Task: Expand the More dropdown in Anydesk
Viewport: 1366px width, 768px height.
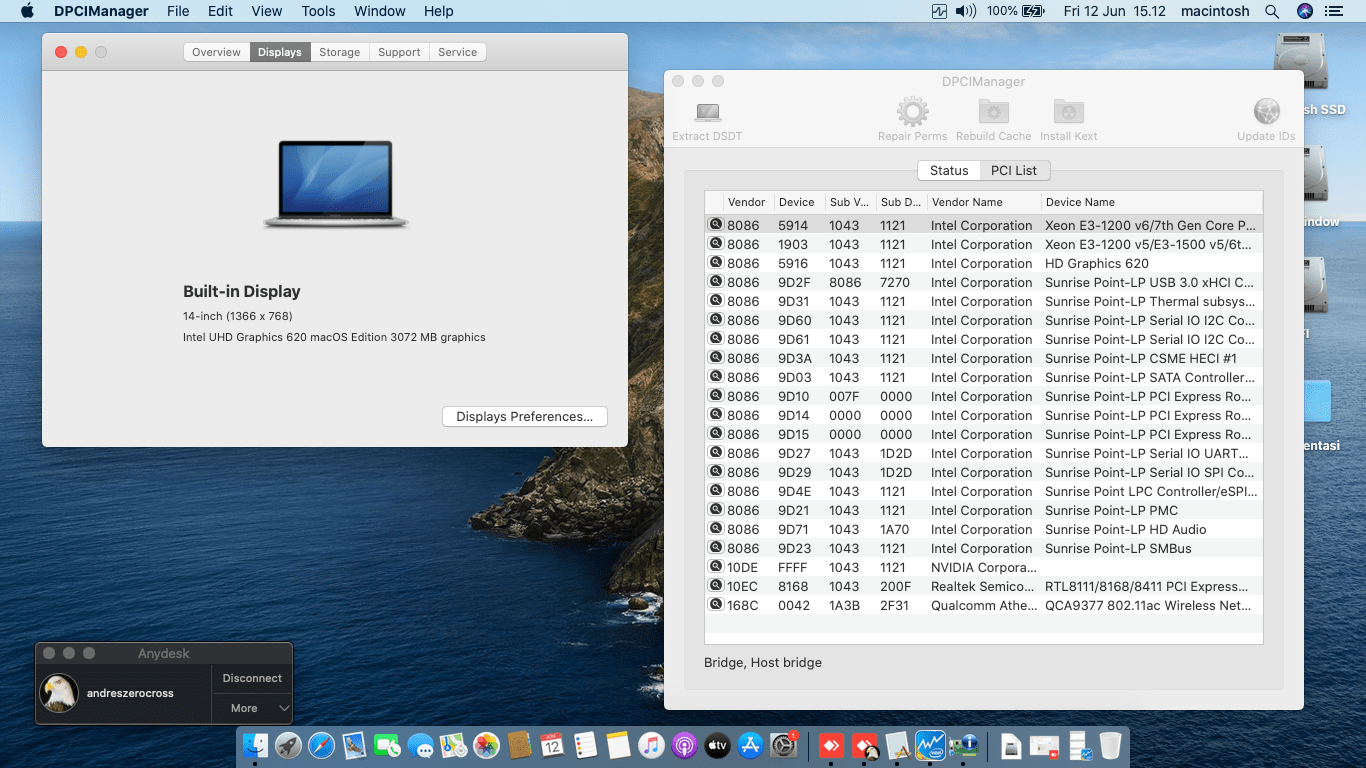Action: coord(252,708)
